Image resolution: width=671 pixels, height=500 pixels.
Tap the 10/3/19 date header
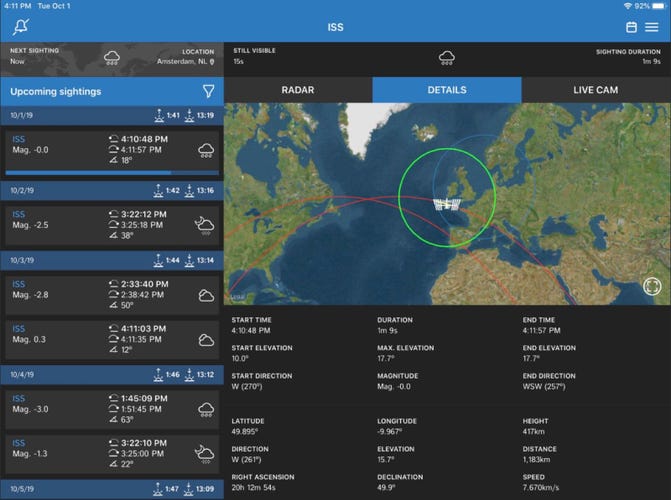tap(112, 260)
